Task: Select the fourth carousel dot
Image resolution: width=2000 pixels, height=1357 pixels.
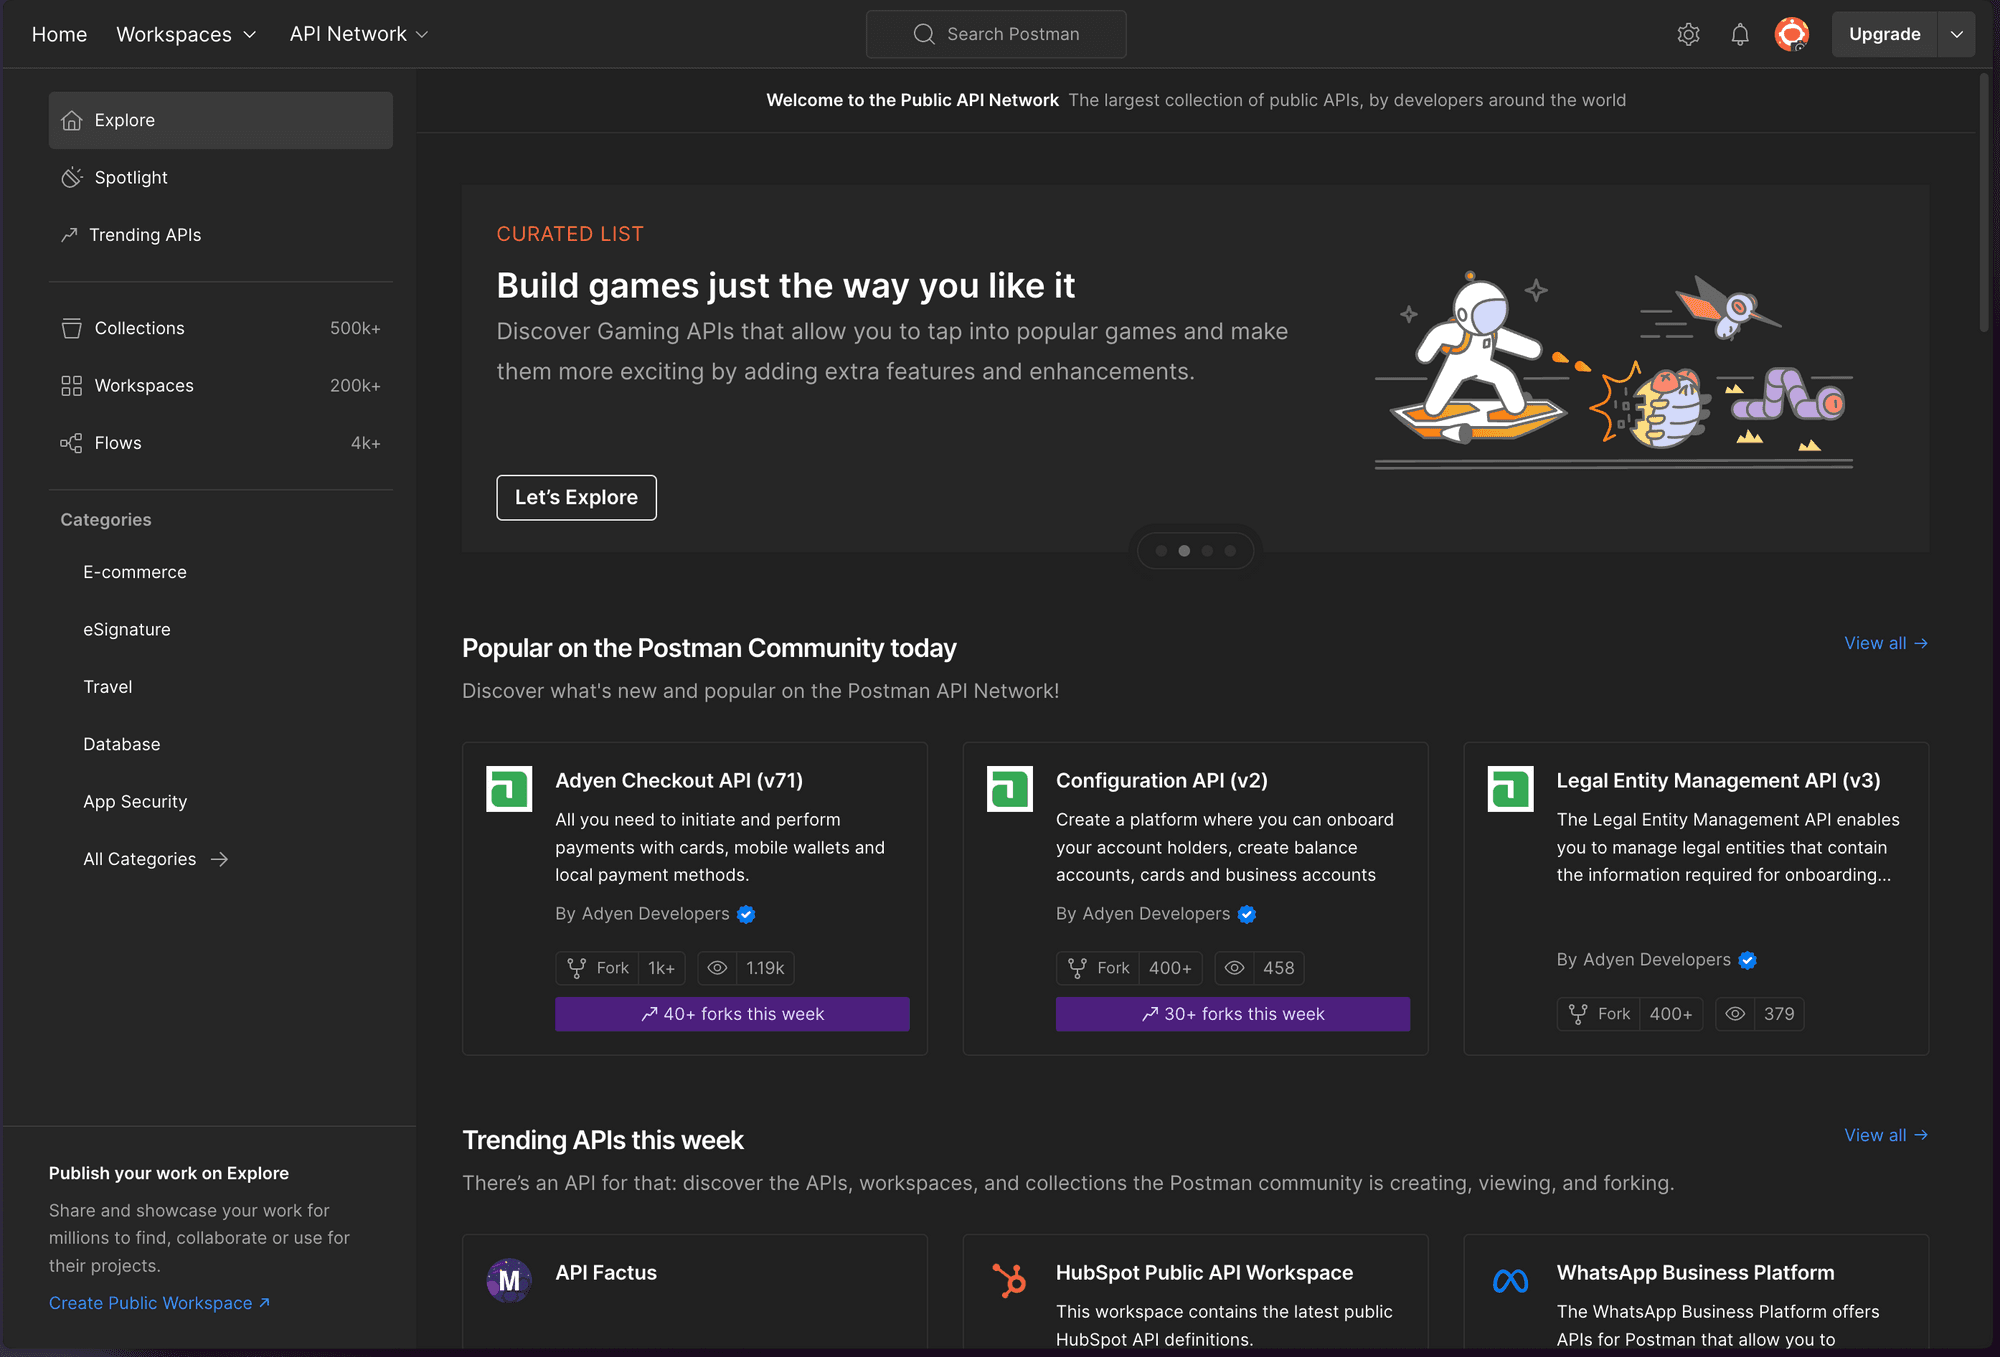Action: (1230, 551)
